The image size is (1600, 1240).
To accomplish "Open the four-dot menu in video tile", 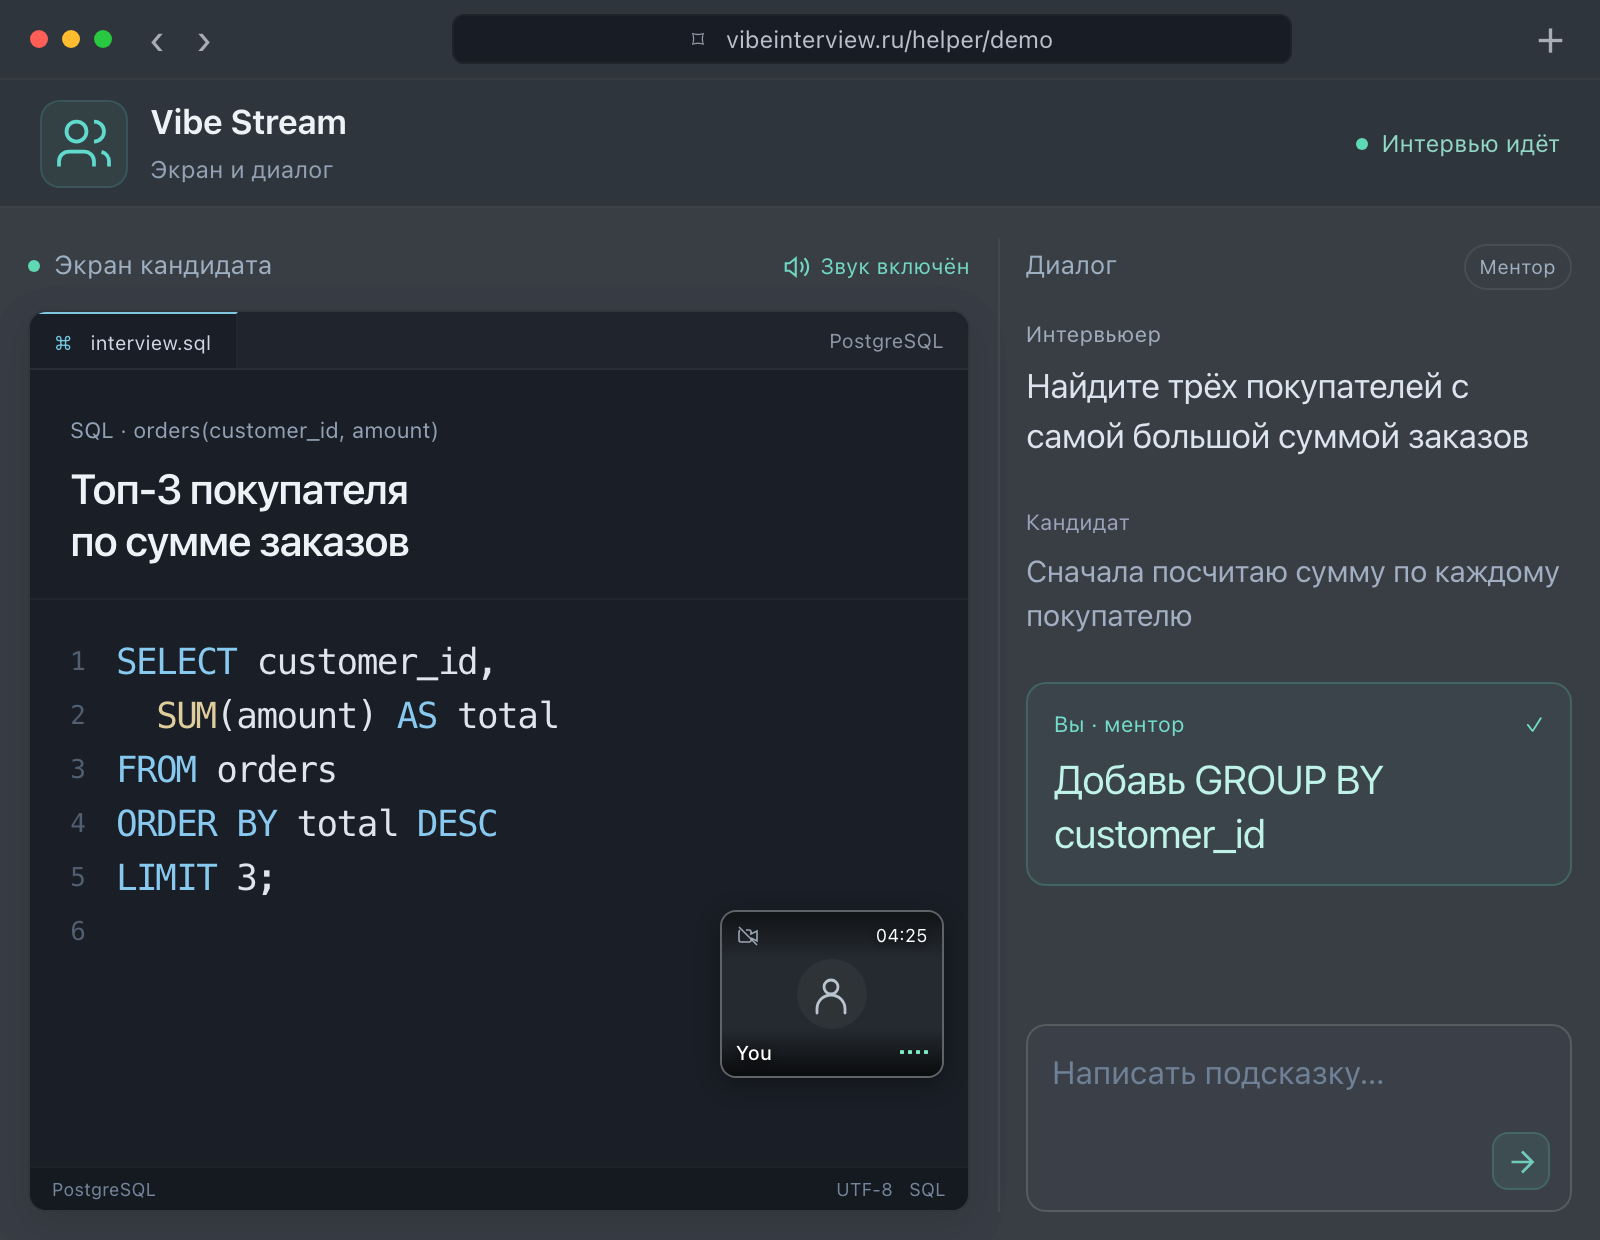I will 913,1052.
